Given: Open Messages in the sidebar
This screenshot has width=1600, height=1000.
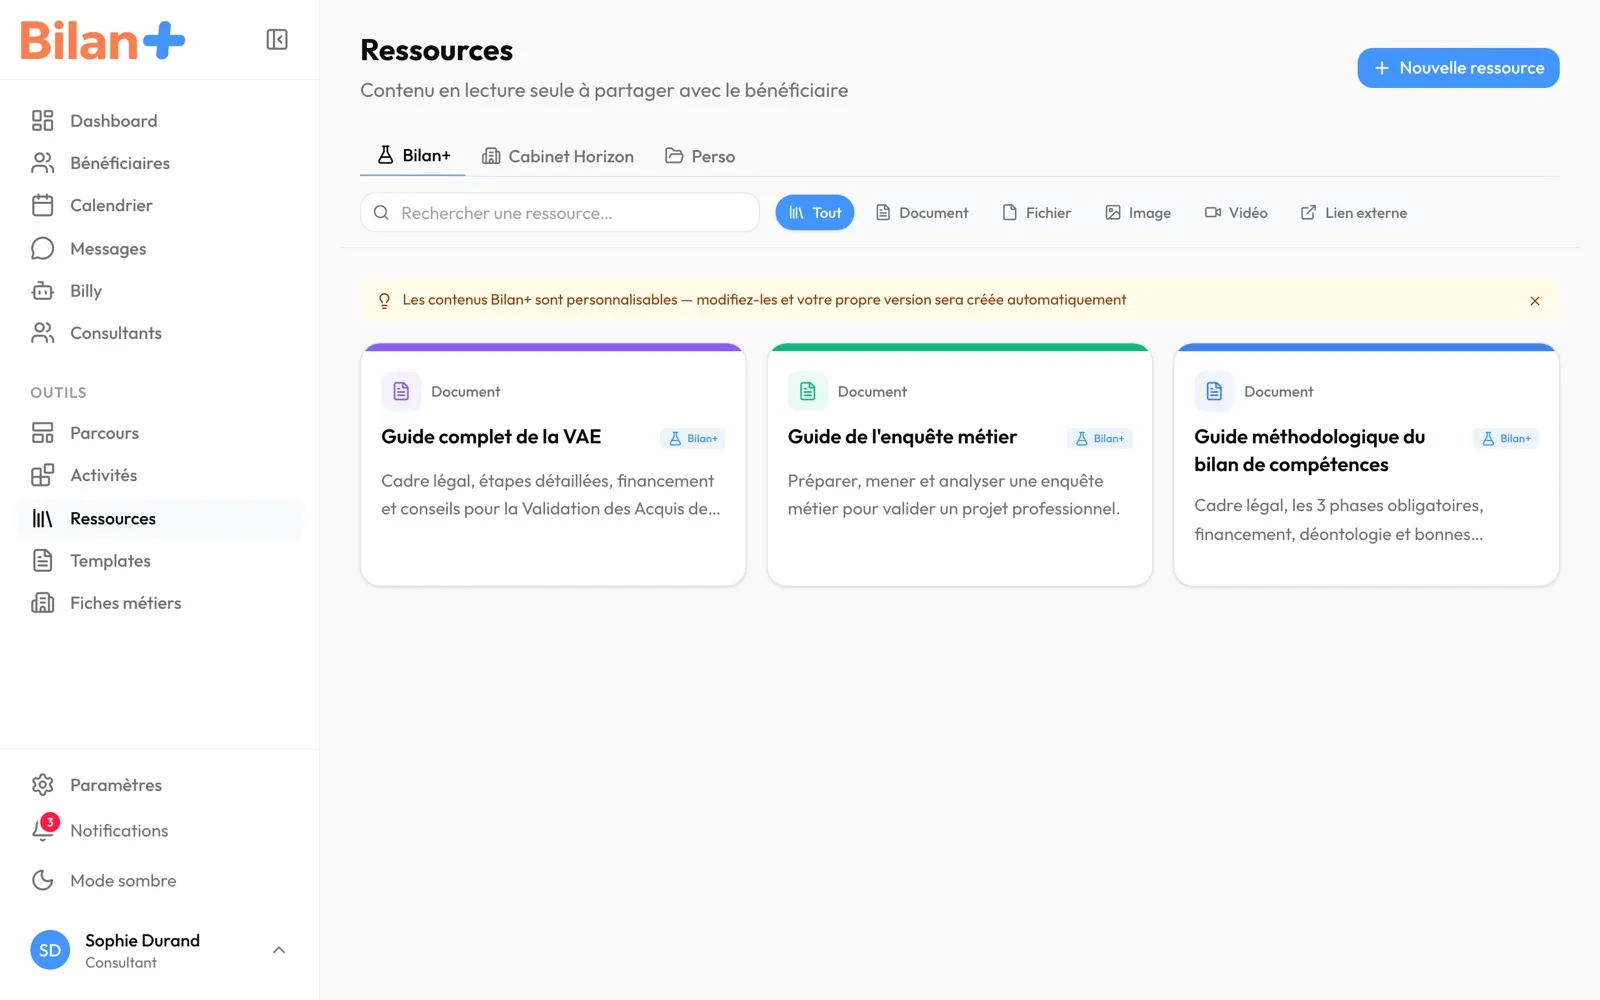Looking at the screenshot, I should coord(160,248).
